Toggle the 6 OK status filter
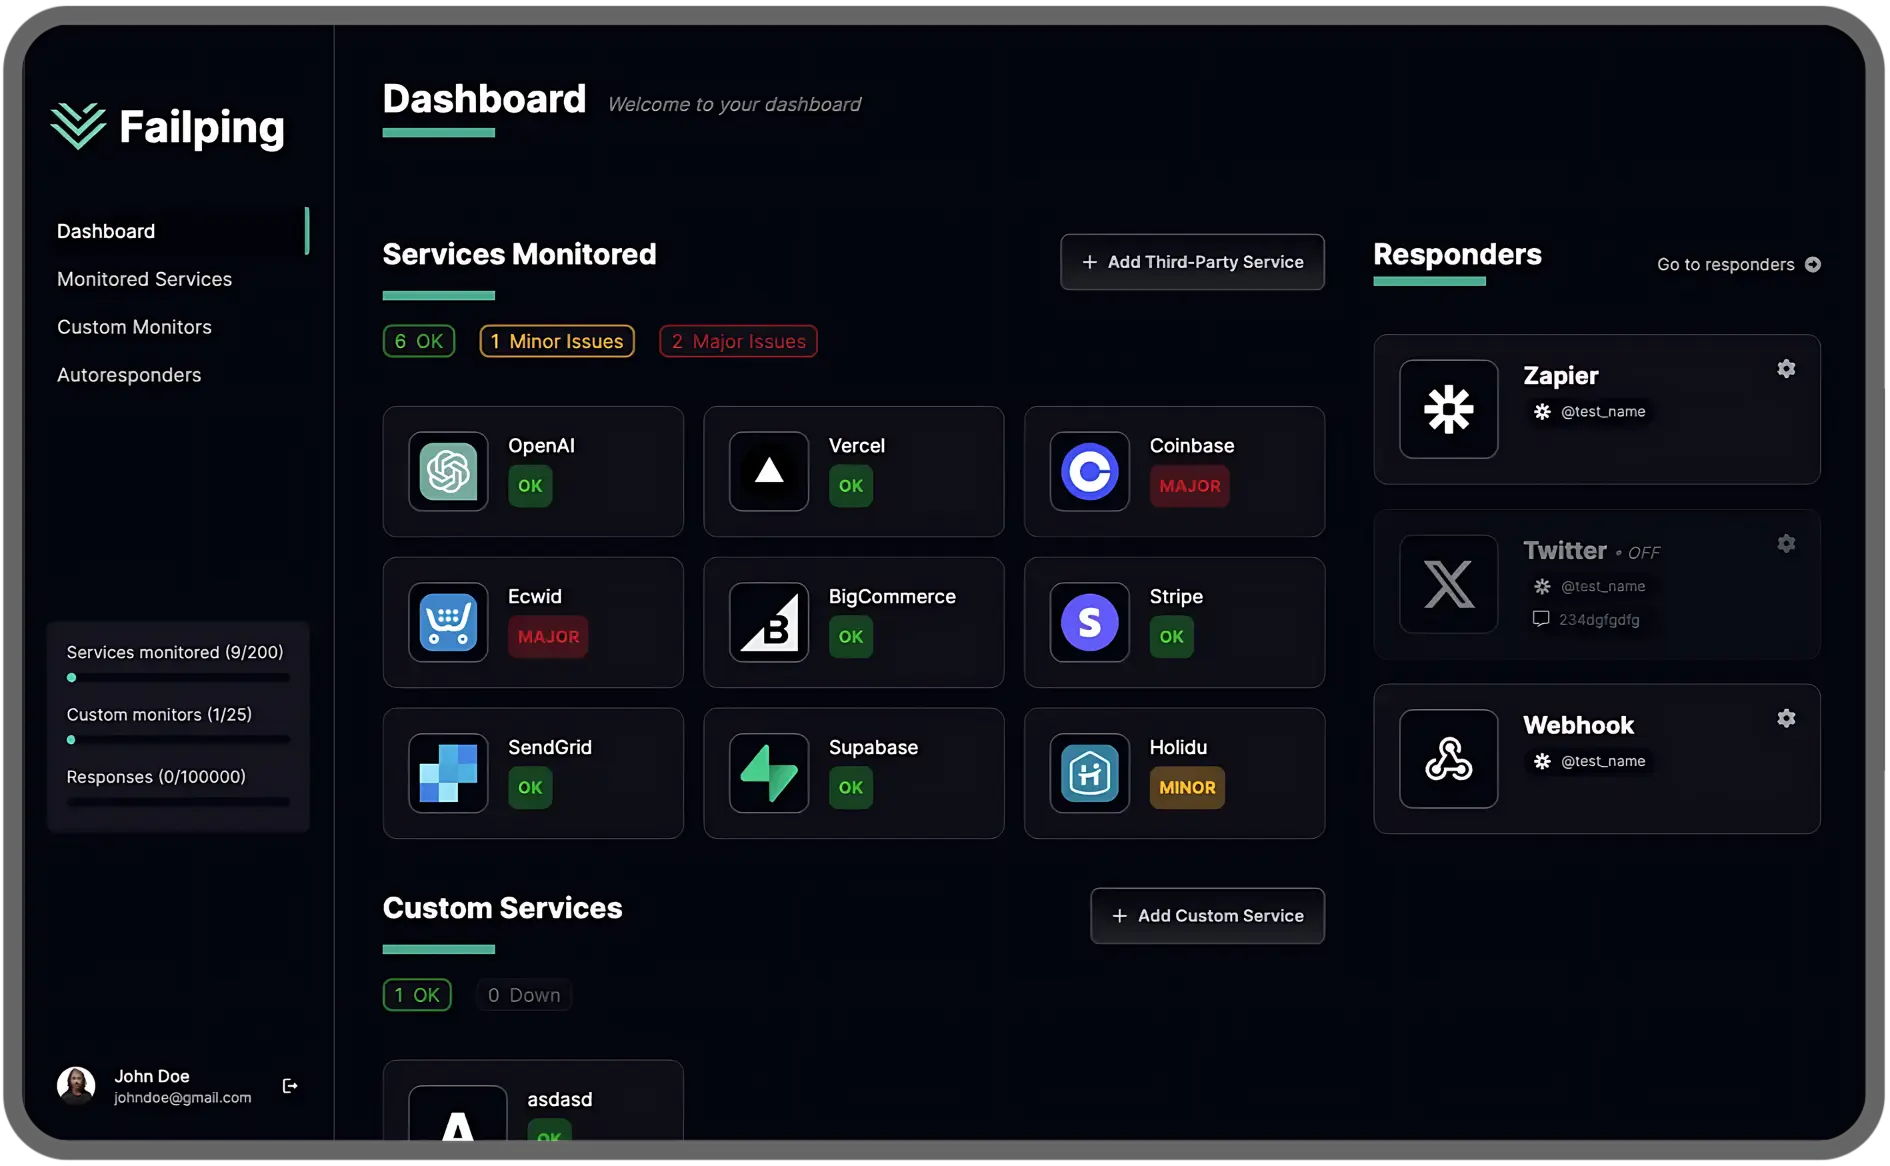 [x=418, y=341]
